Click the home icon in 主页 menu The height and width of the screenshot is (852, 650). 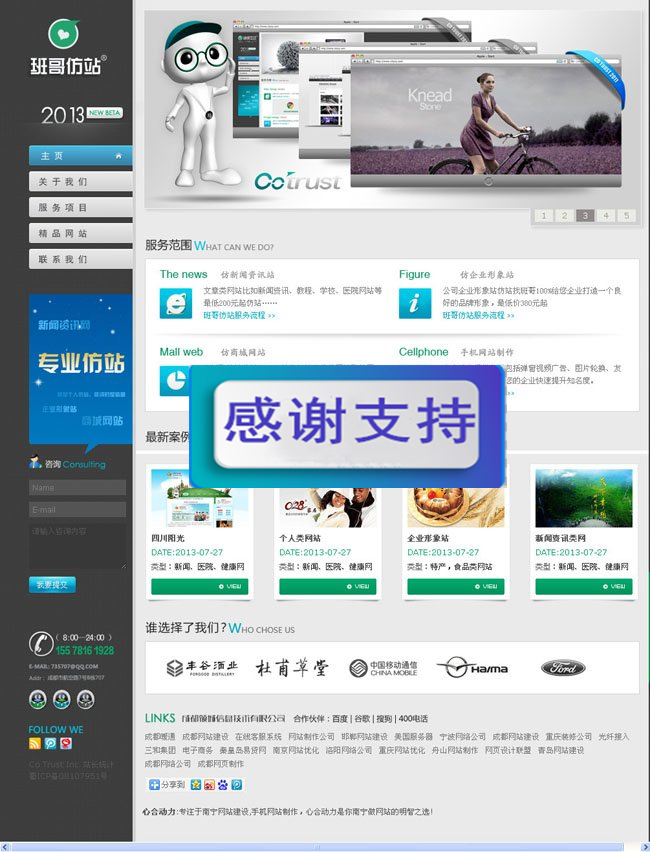pyautogui.click(x=118, y=156)
